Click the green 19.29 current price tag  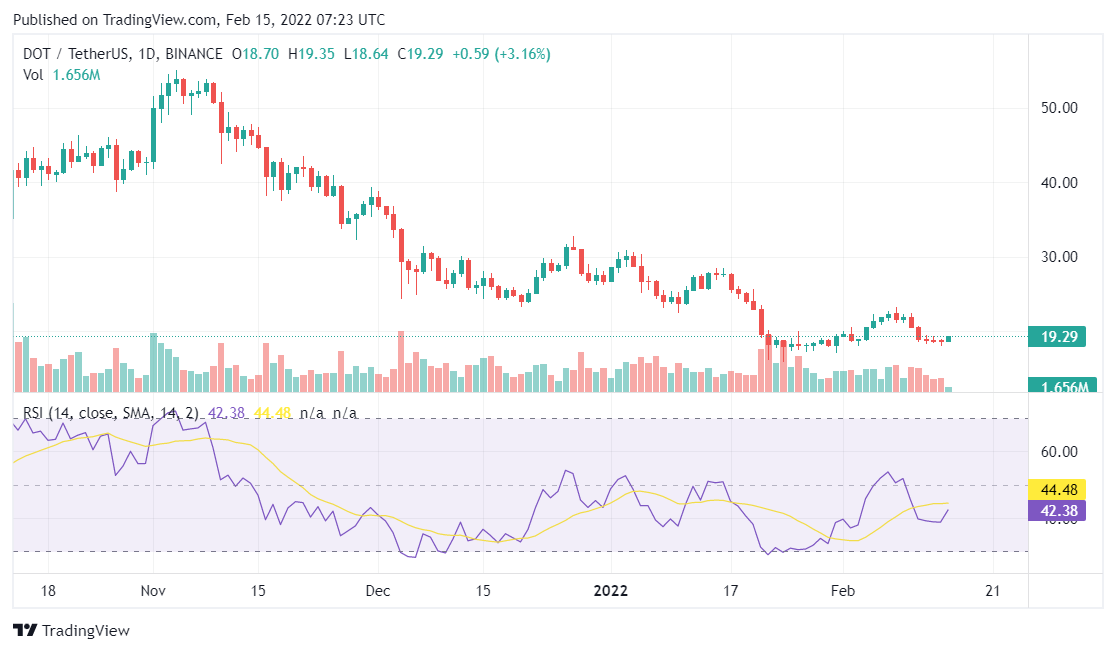[x=1062, y=337]
